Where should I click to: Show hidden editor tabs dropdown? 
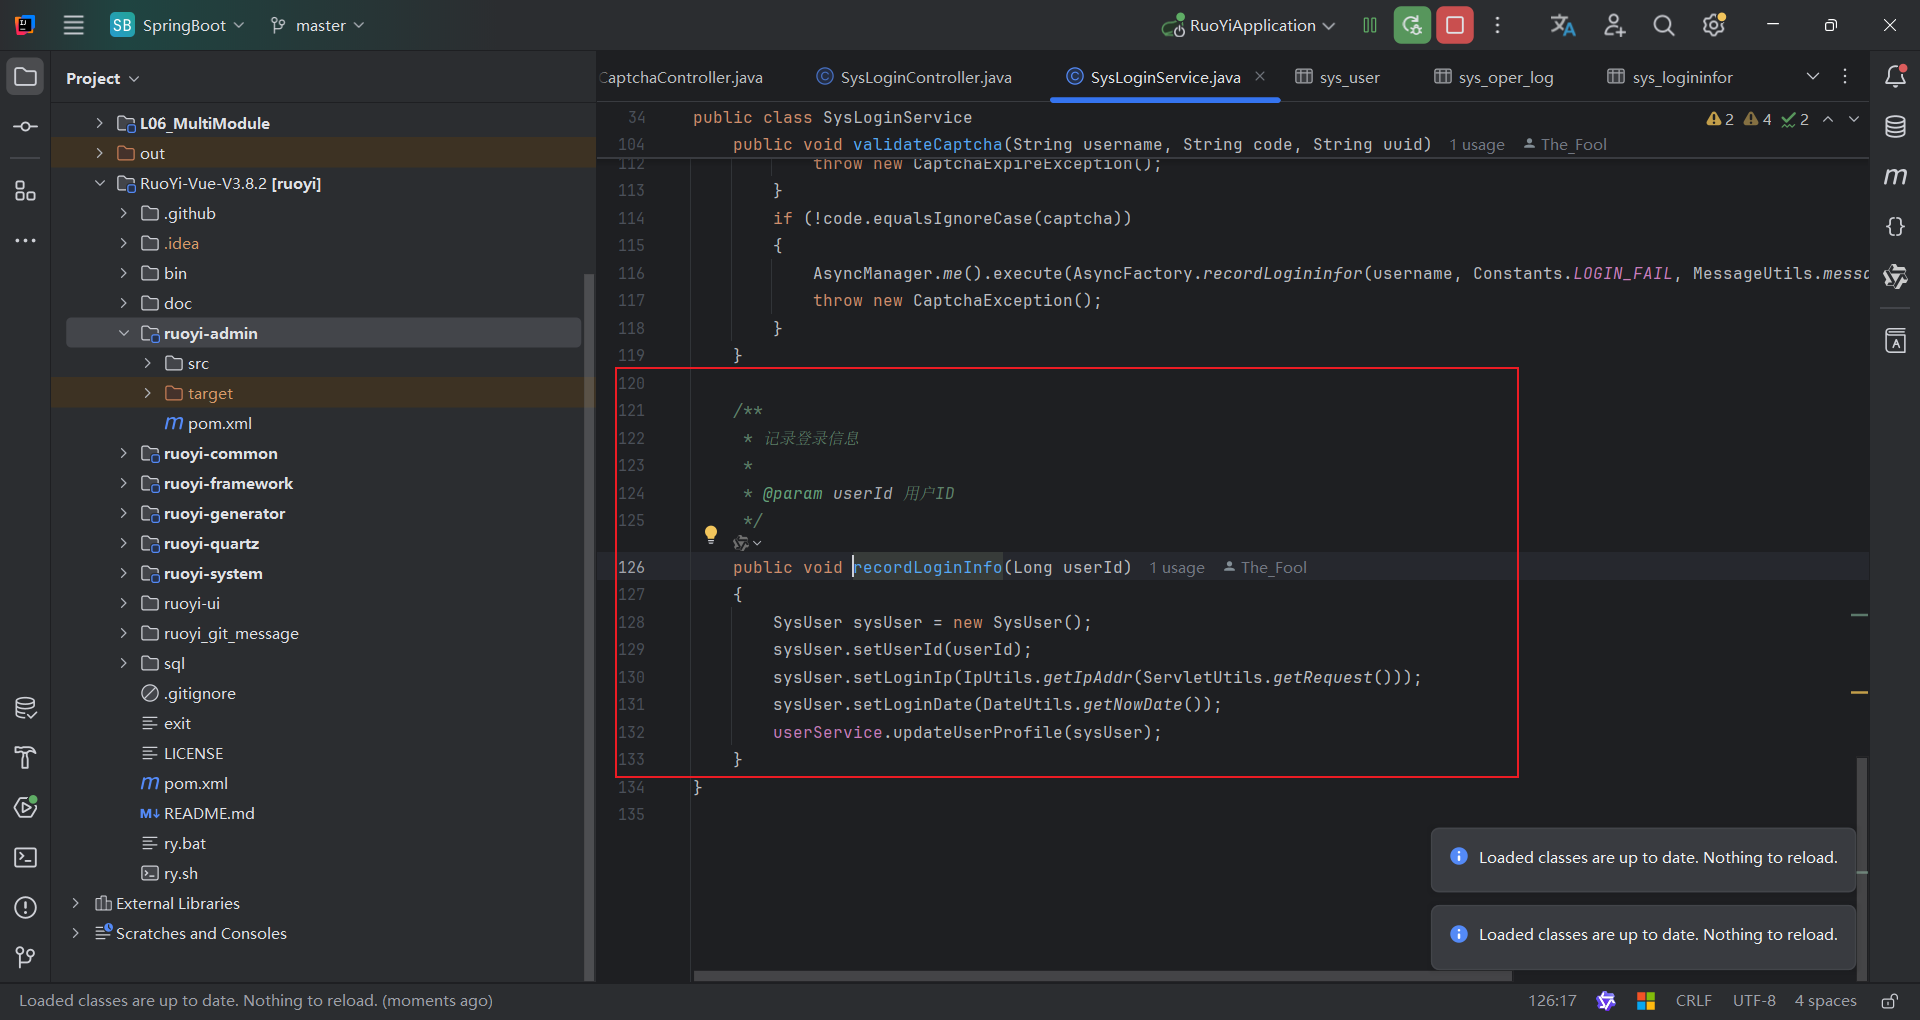click(1813, 77)
